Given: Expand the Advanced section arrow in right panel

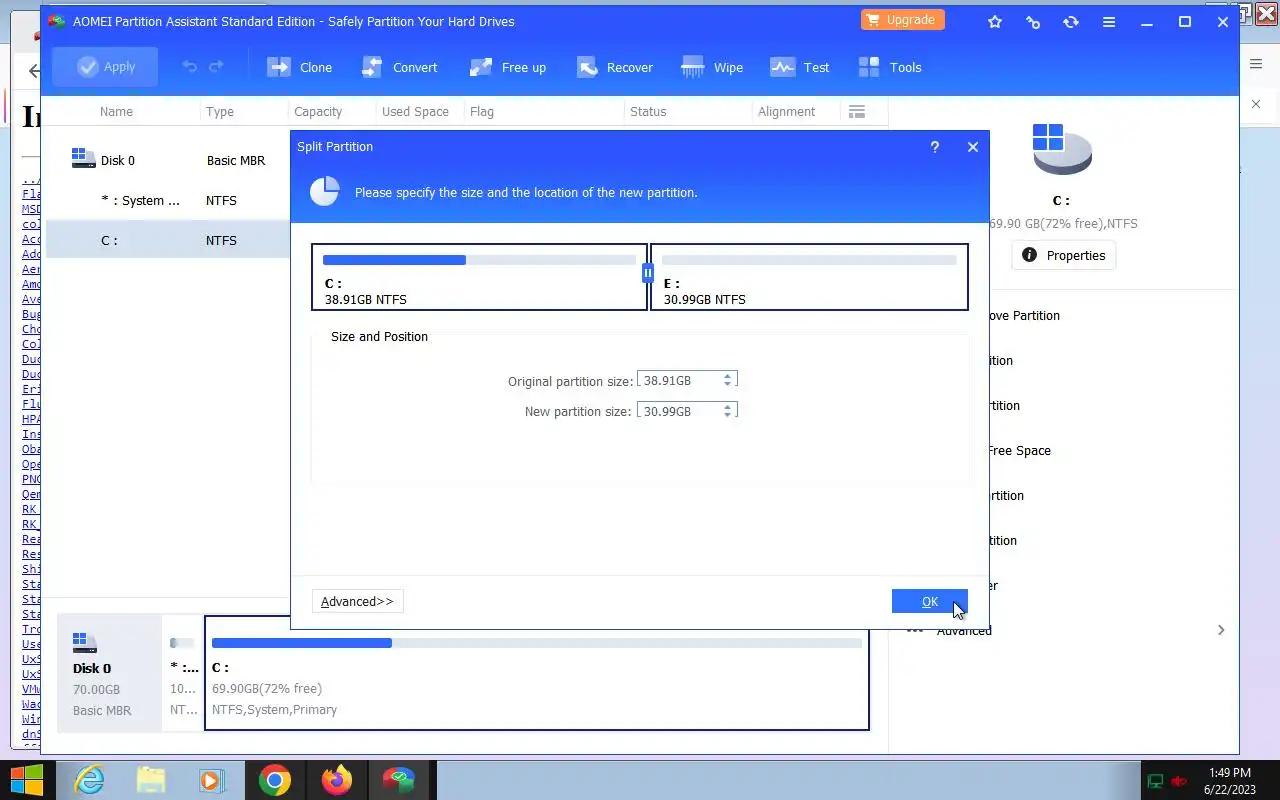Looking at the screenshot, I should tap(1220, 630).
